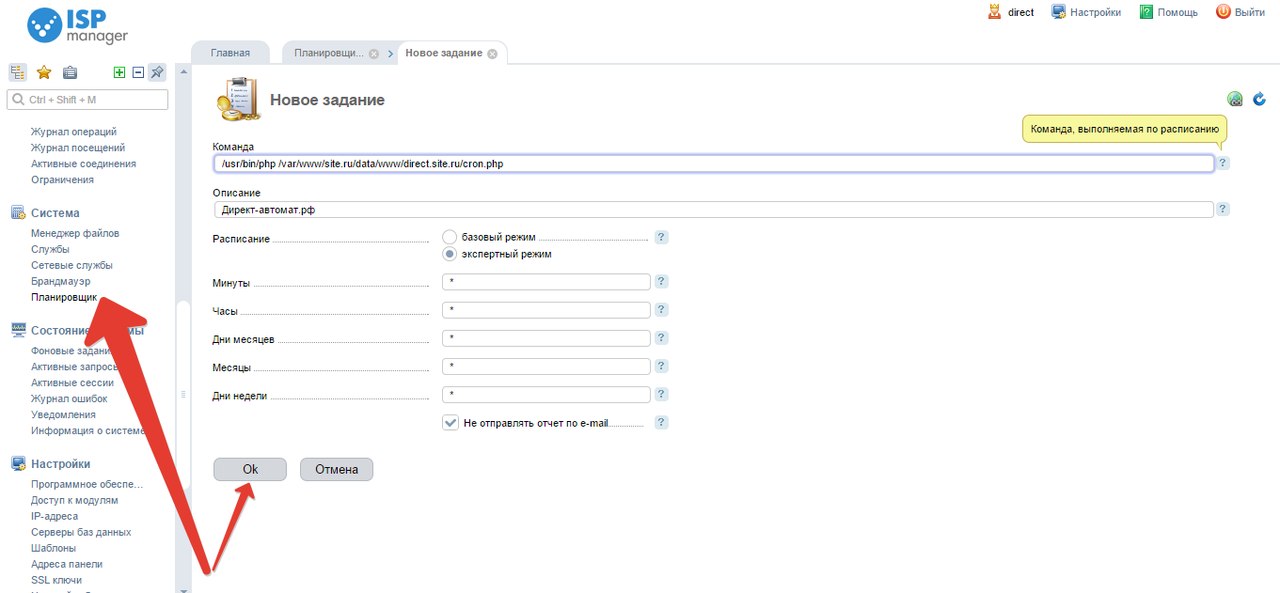Screen dimensions: 1280x593
Task: Switch to tree menu view icon
Action: [x=17, y=72]
